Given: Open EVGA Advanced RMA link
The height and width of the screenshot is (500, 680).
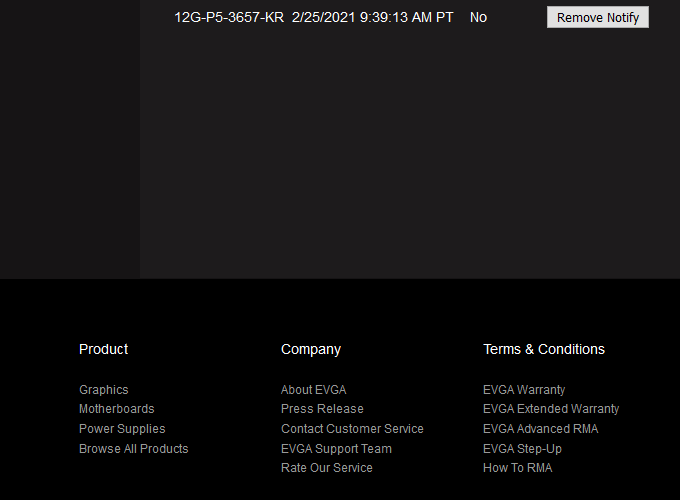Looking at the screenshot, I should pos(540,429).
